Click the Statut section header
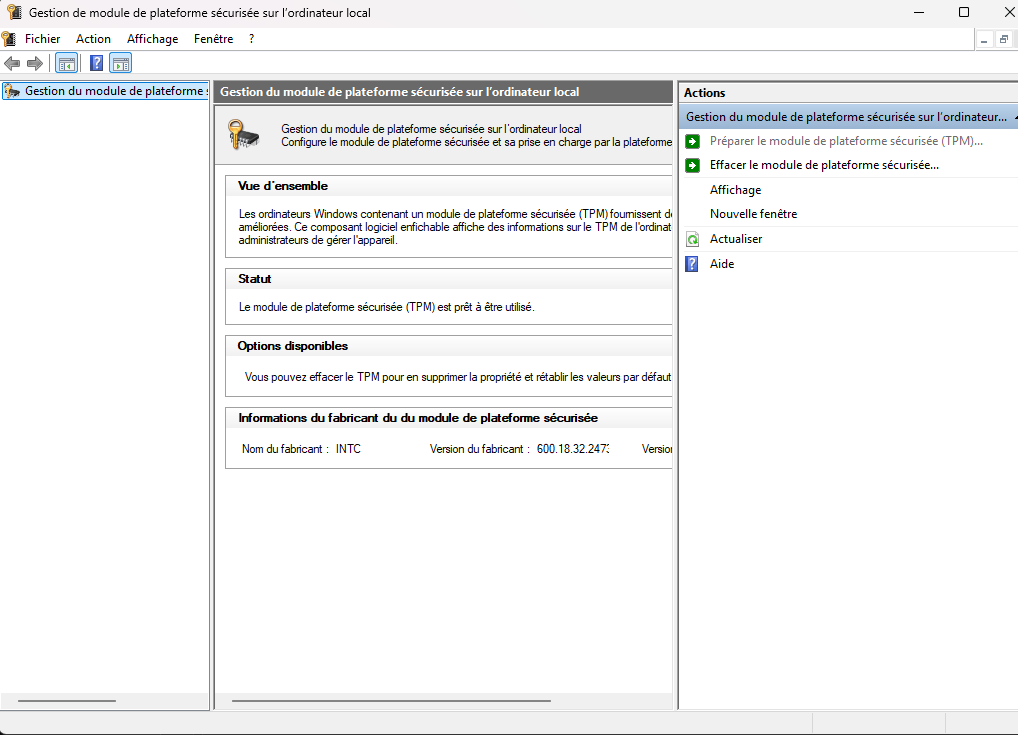The width and height of the screenshot is (1018, 735). [449, 279]
